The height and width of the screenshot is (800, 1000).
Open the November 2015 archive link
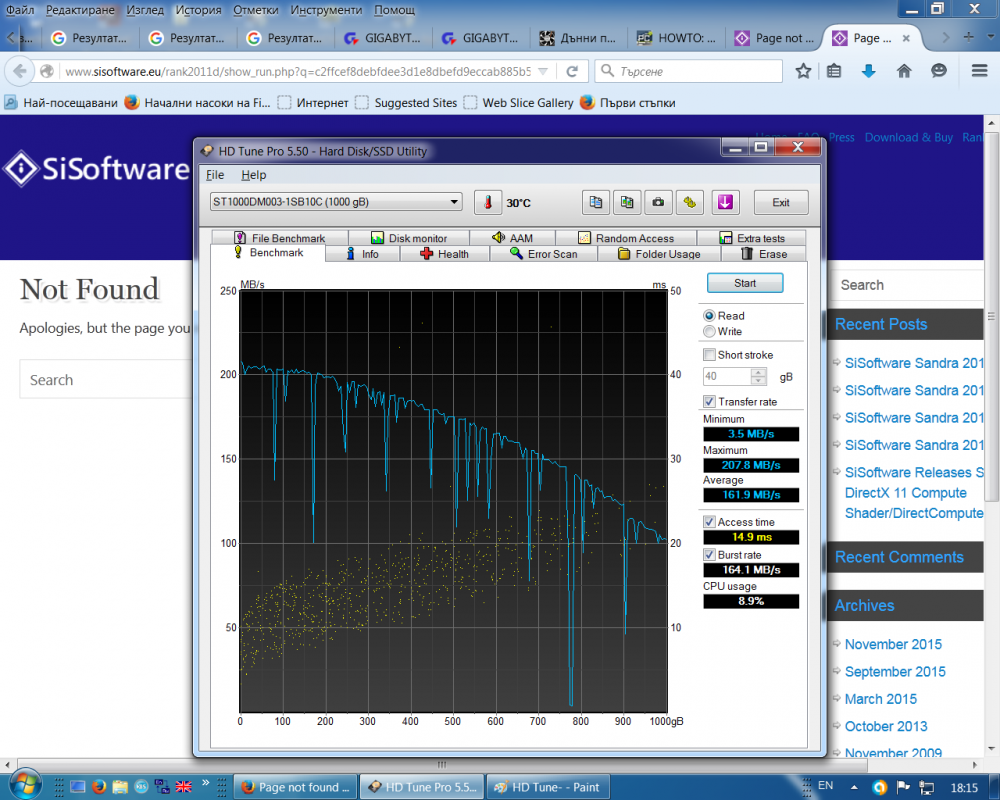(x=893, y=644)
